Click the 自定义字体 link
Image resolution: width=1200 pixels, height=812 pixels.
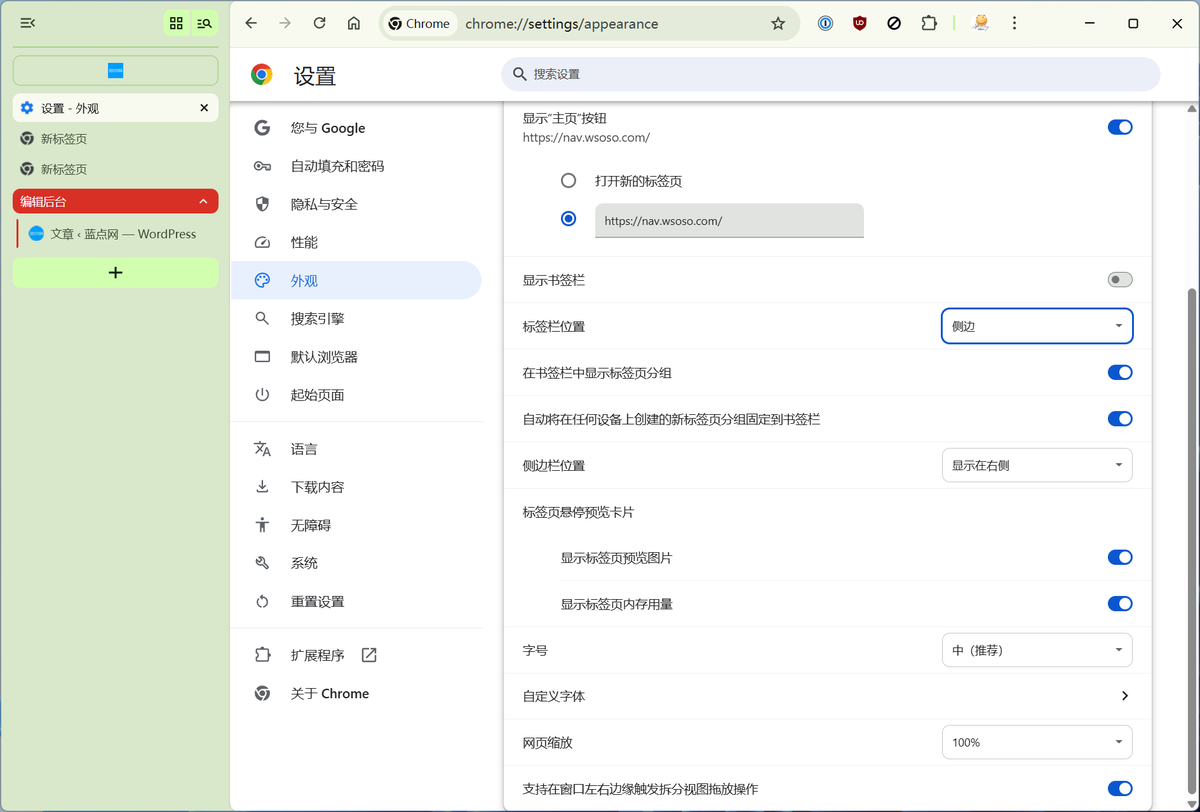pyautogui.click(x=824, y=696)
